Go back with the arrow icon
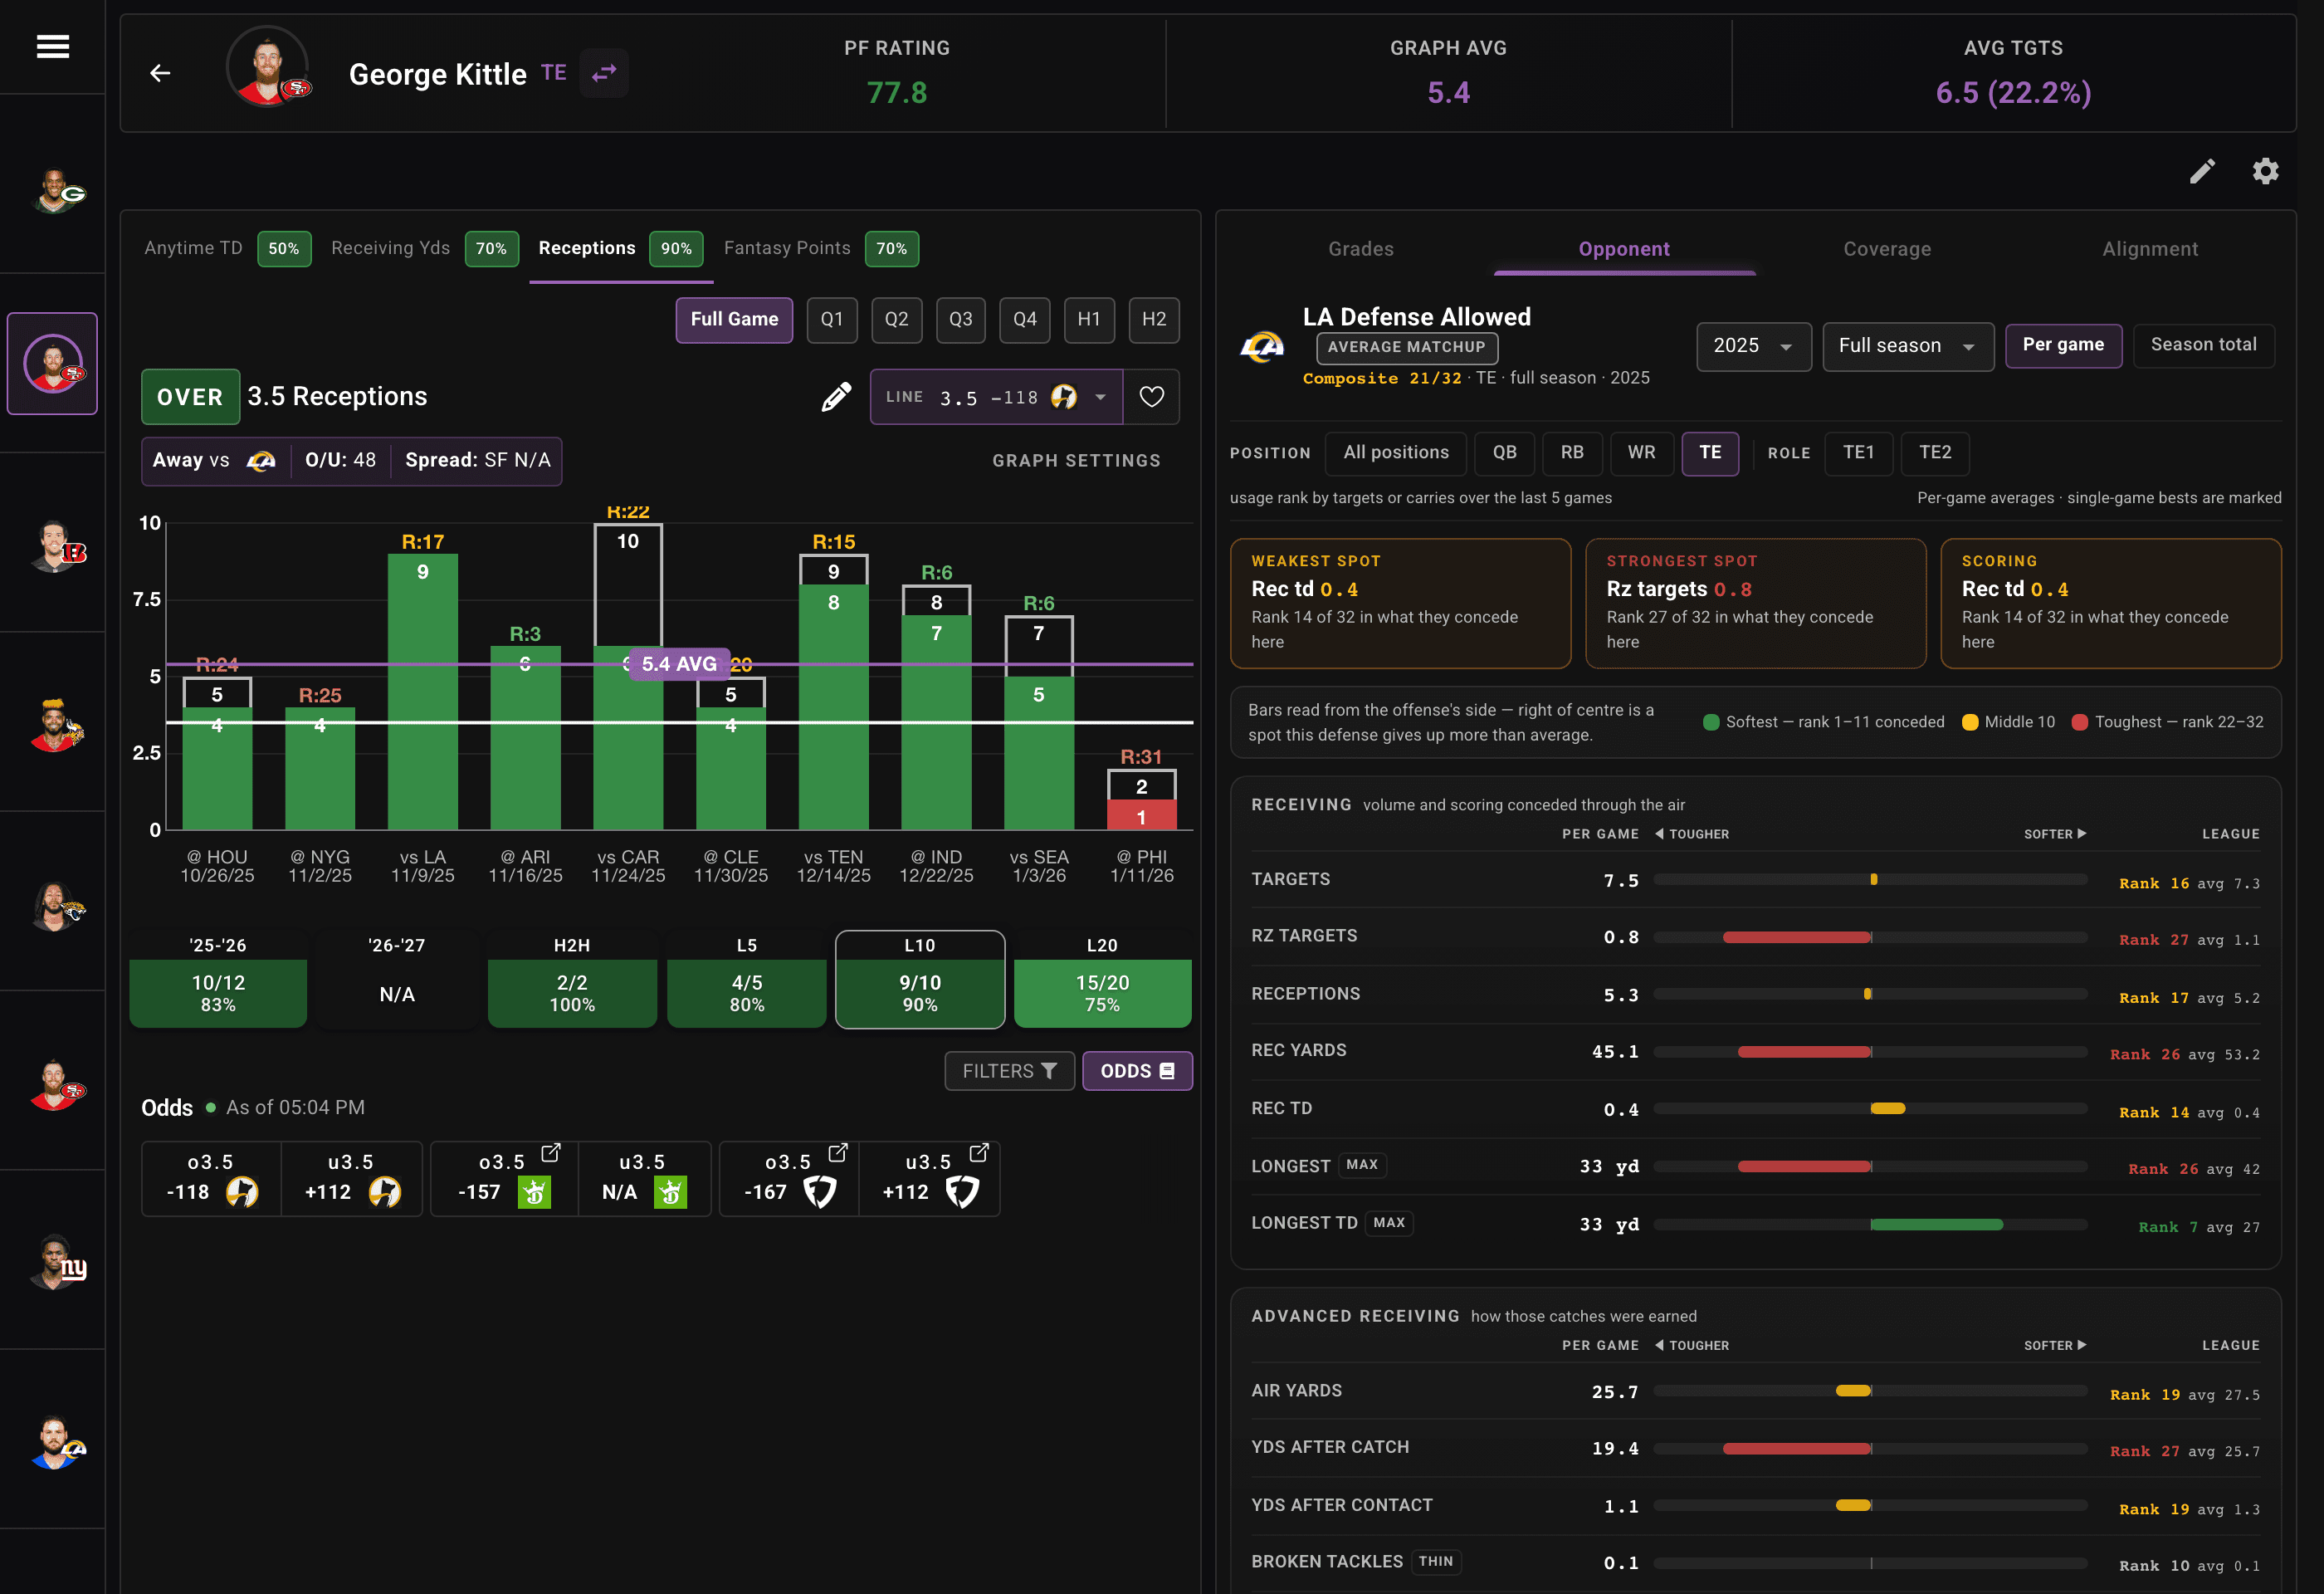This screenshot has height=1594, width=2324. pyautogui.click(x=160, y=73)
